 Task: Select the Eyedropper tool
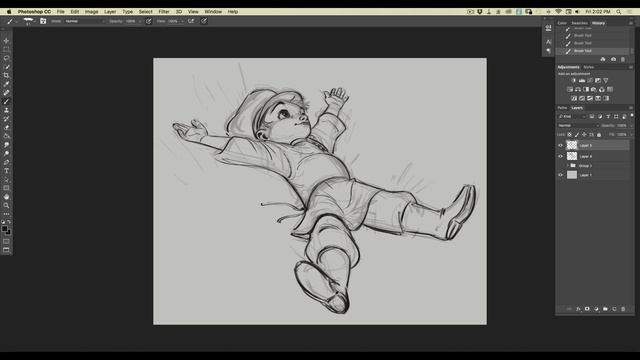pyautogui.click(x=6, y=84)
